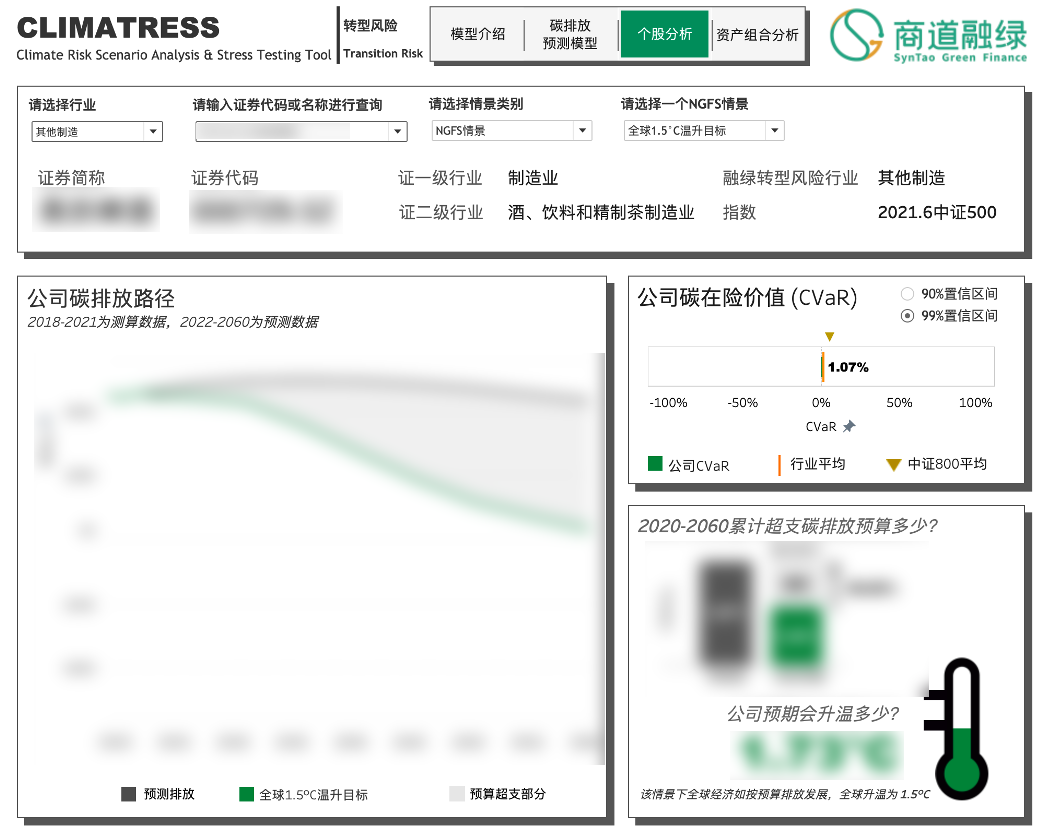Click the pin icon next to CVaR
Image resolution: width=1045 pixels, height=833 pixels.
click(849, 427)
